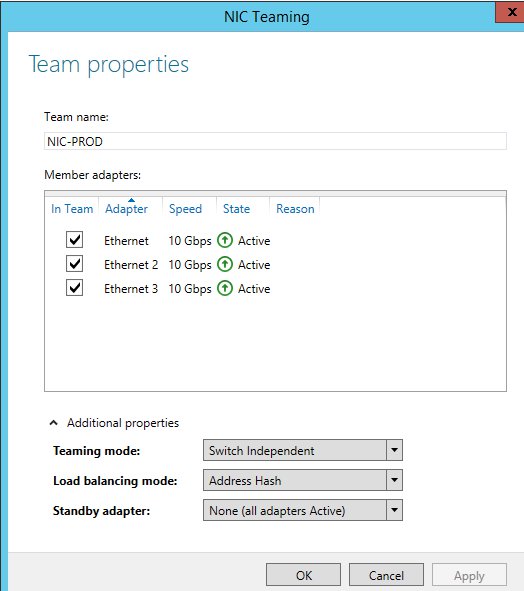Screen dimensions: 524x591
Task: Uncheck the Ethernet adapter checkbox
Action: [75, 240]
